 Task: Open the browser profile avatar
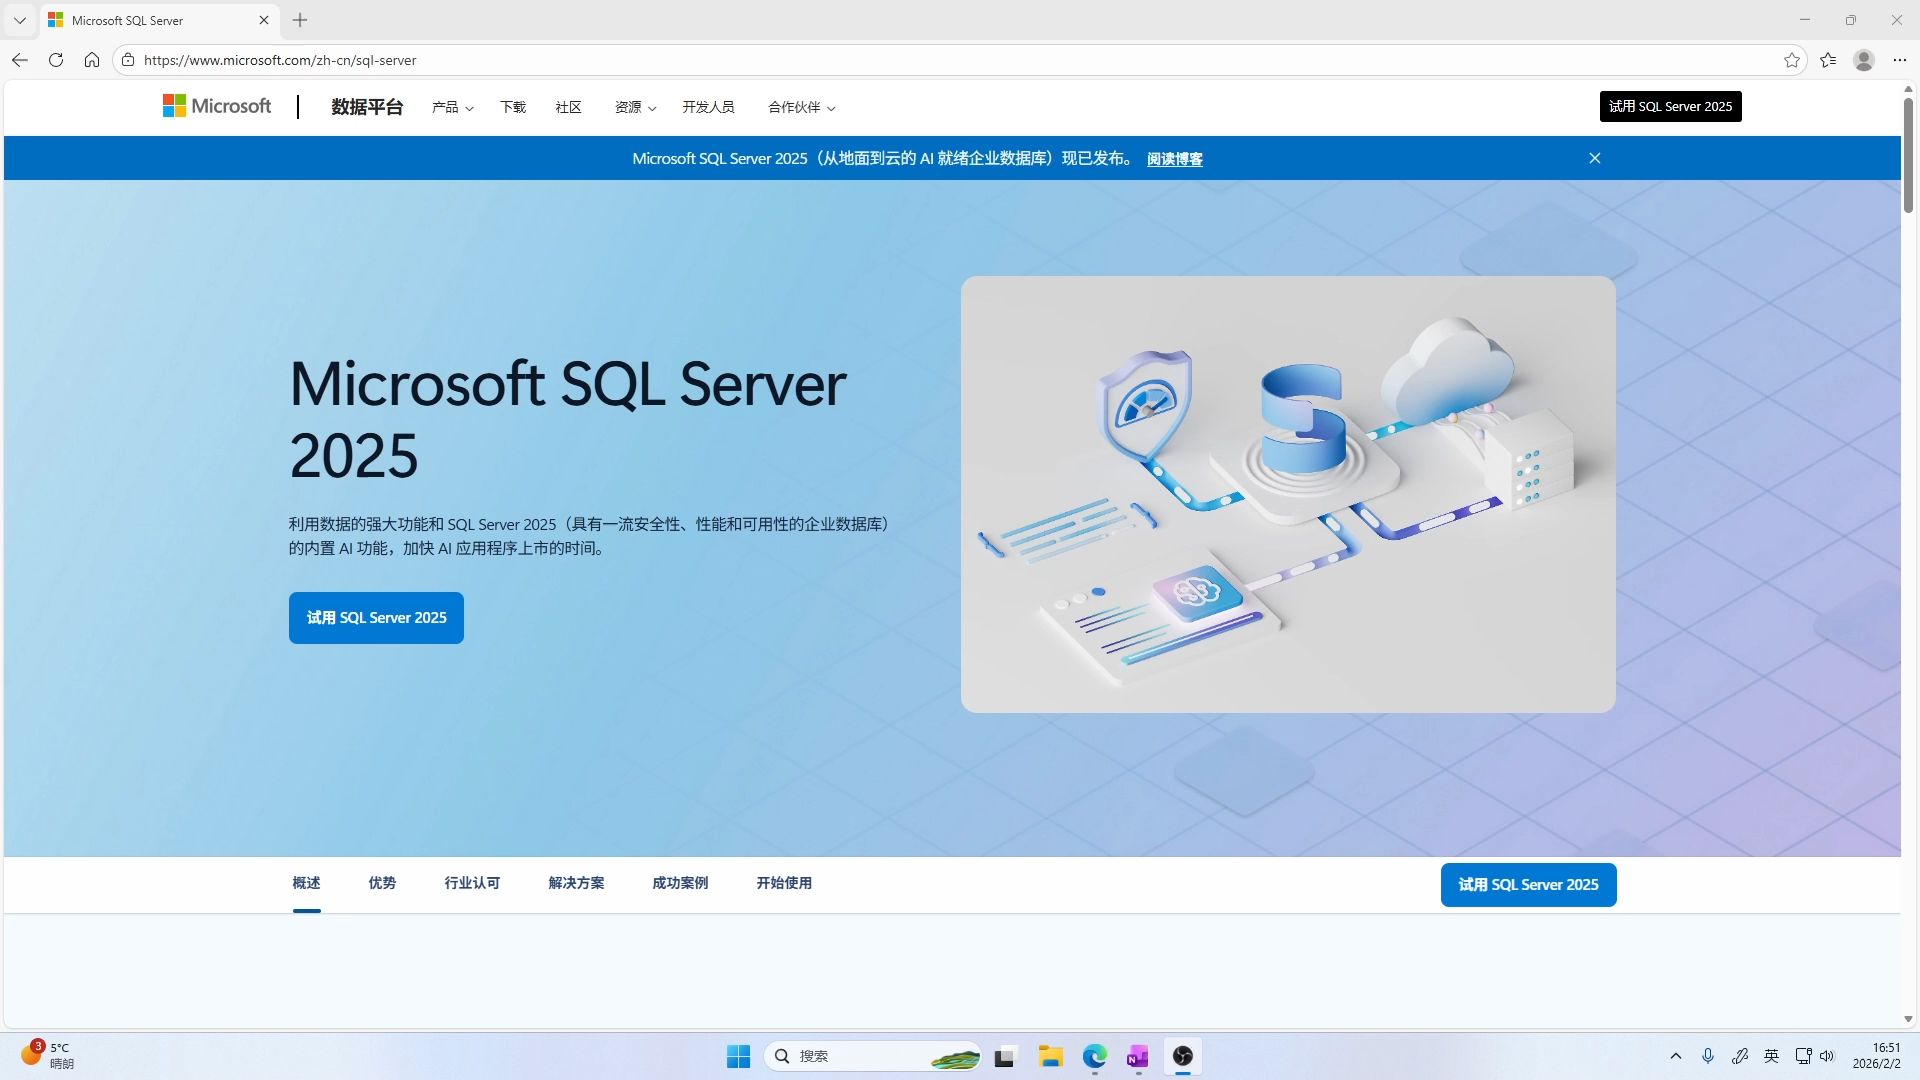pyautogui.click(x=1864, y=60)
